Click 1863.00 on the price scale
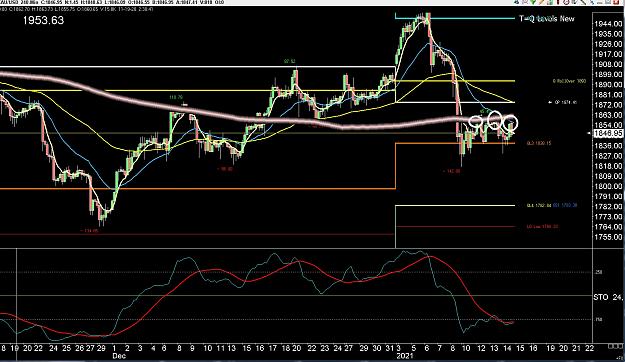 [x=608, y=115]
